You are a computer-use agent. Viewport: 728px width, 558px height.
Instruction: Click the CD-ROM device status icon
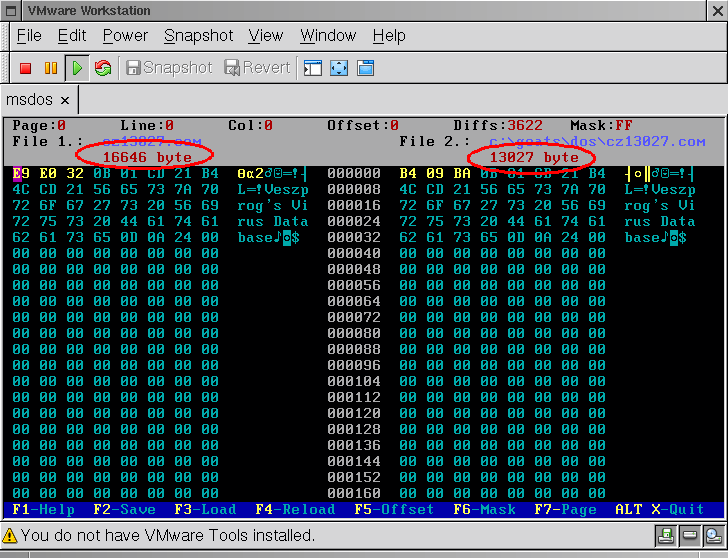click(713, 536)
